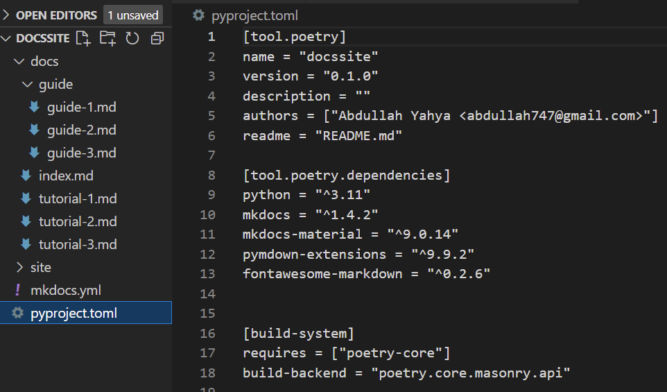This screenshot has width=667, height=392.
Task: Open guide-2.md file
Action: point(82,130)
